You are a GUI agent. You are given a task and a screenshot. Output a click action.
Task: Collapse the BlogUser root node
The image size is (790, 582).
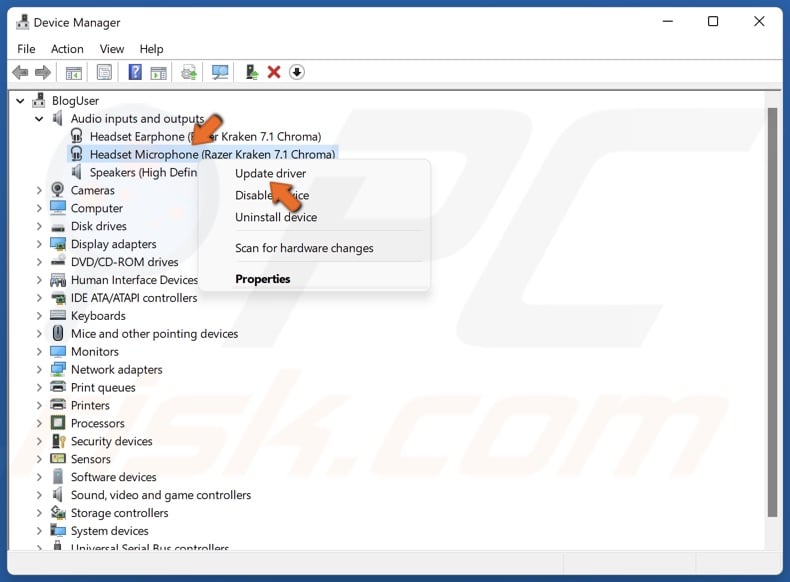20,101
